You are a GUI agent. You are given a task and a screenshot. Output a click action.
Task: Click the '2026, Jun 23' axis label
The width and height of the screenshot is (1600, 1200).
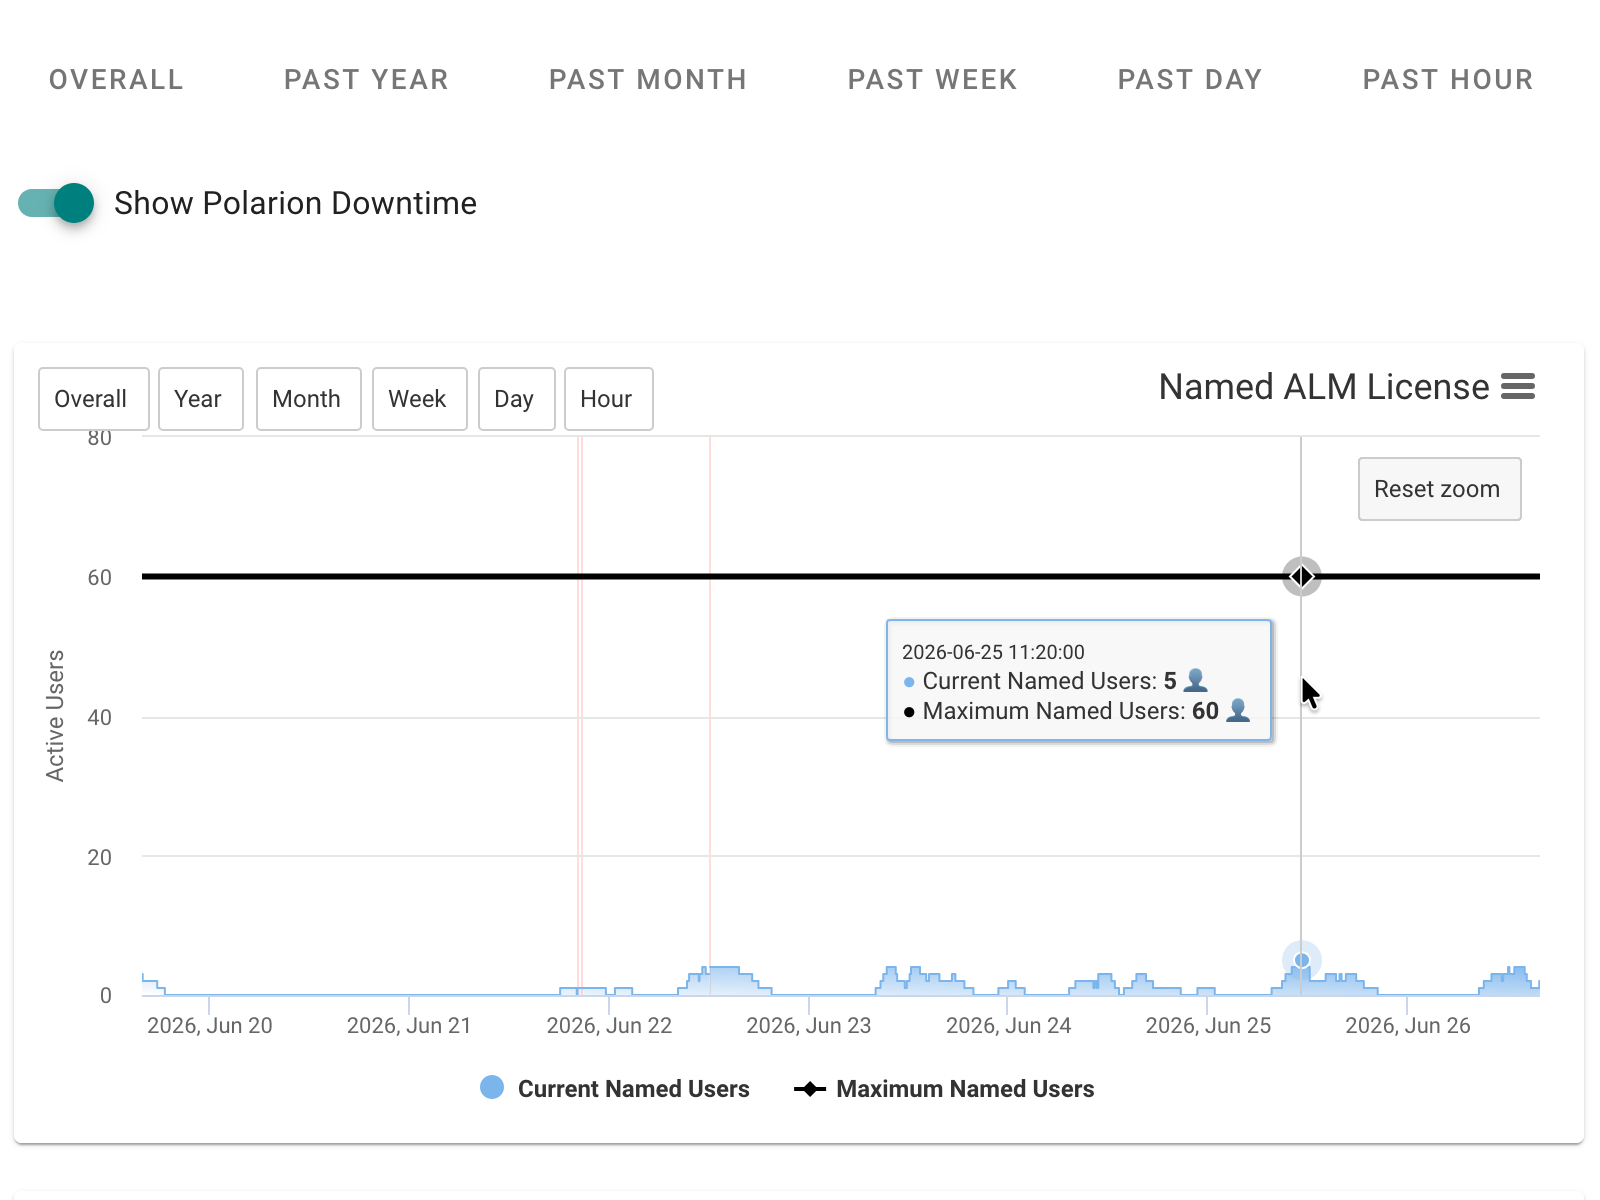809,1026
